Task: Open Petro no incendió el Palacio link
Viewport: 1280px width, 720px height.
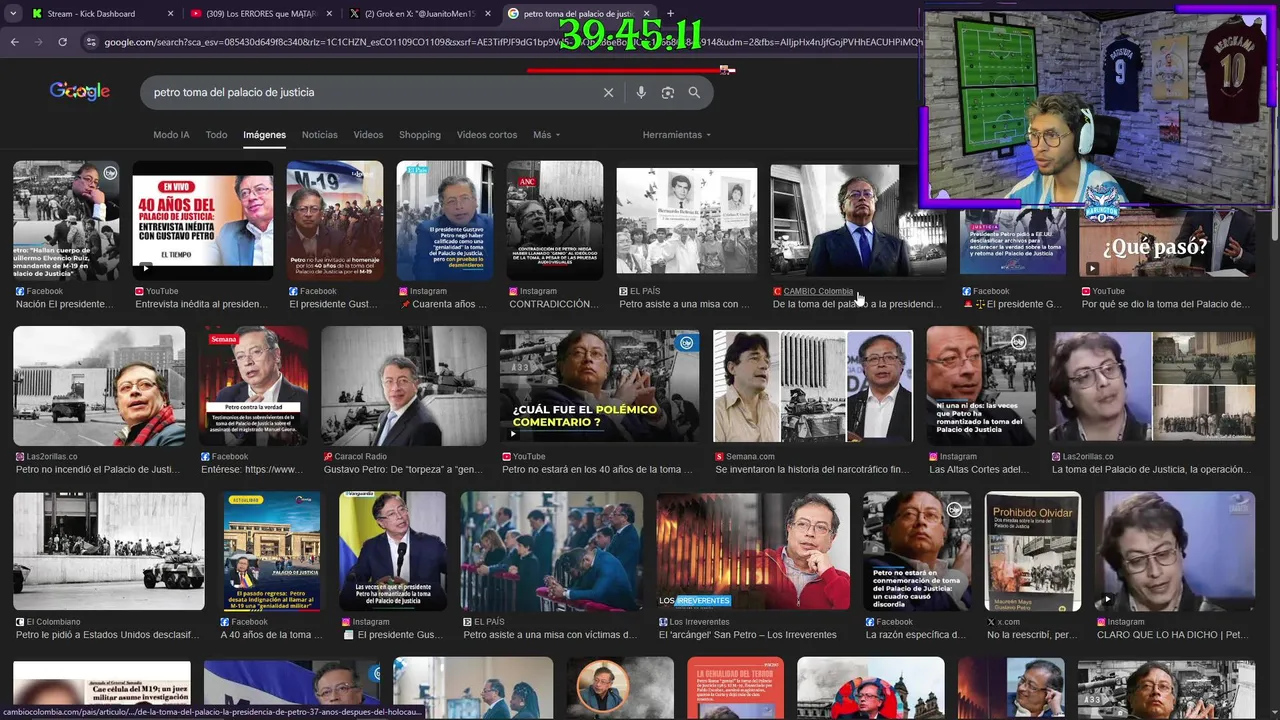Action: (x=99, y=469)
